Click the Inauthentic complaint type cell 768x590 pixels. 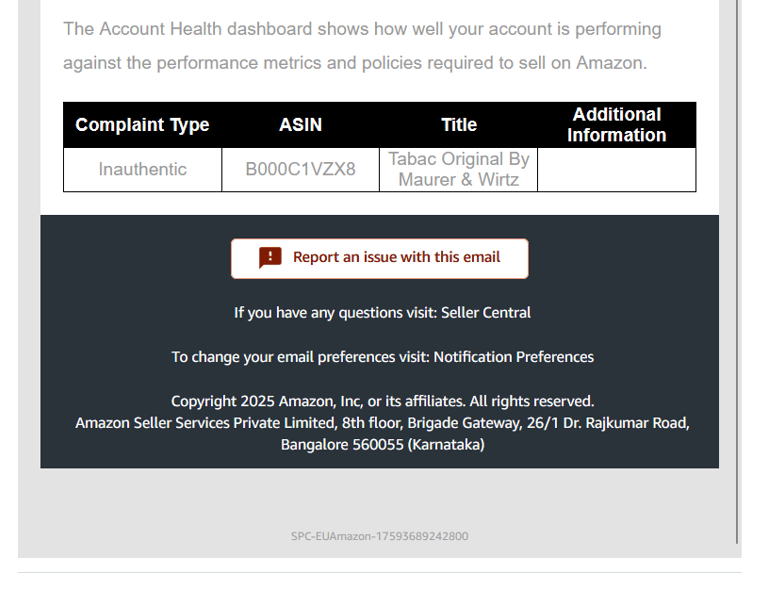pos(143,169)
